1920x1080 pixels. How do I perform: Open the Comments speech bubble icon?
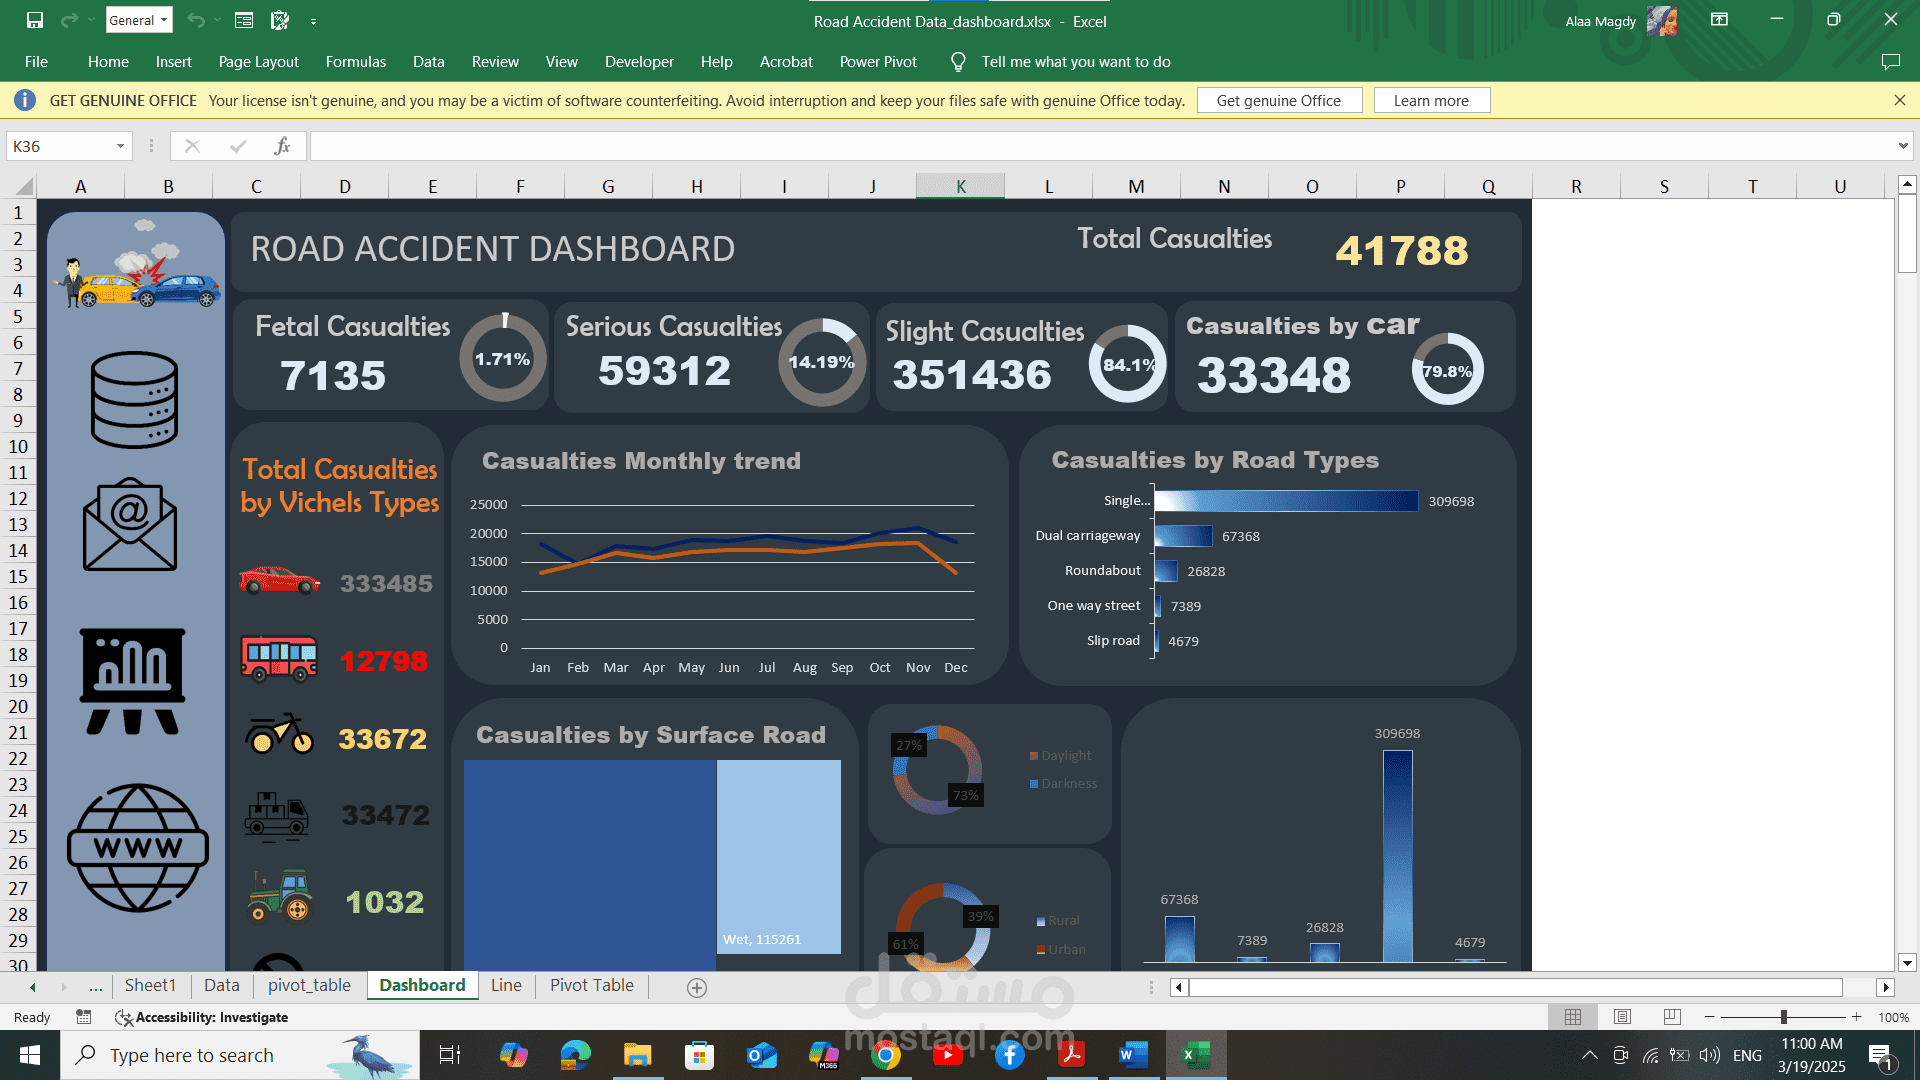pyautogui.click(x=1890, y=62)
